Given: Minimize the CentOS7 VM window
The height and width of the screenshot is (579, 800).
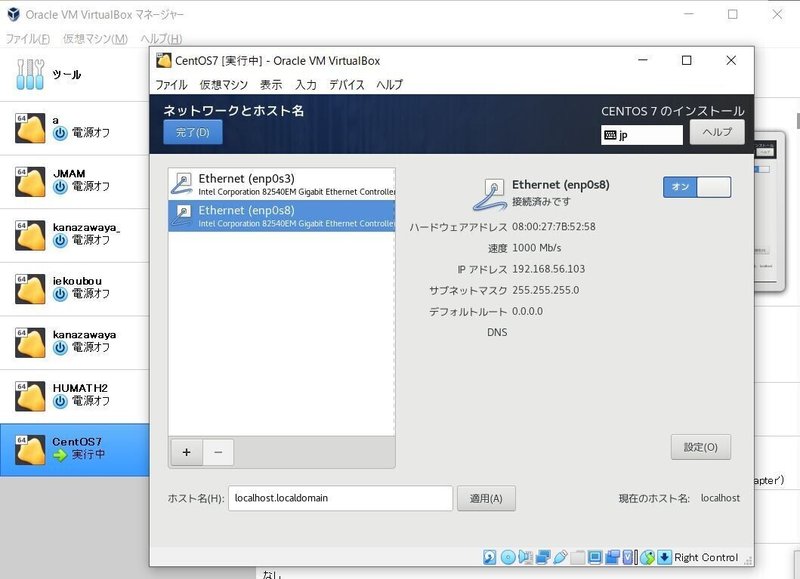Looking at the screenshot, I should 643,60.
